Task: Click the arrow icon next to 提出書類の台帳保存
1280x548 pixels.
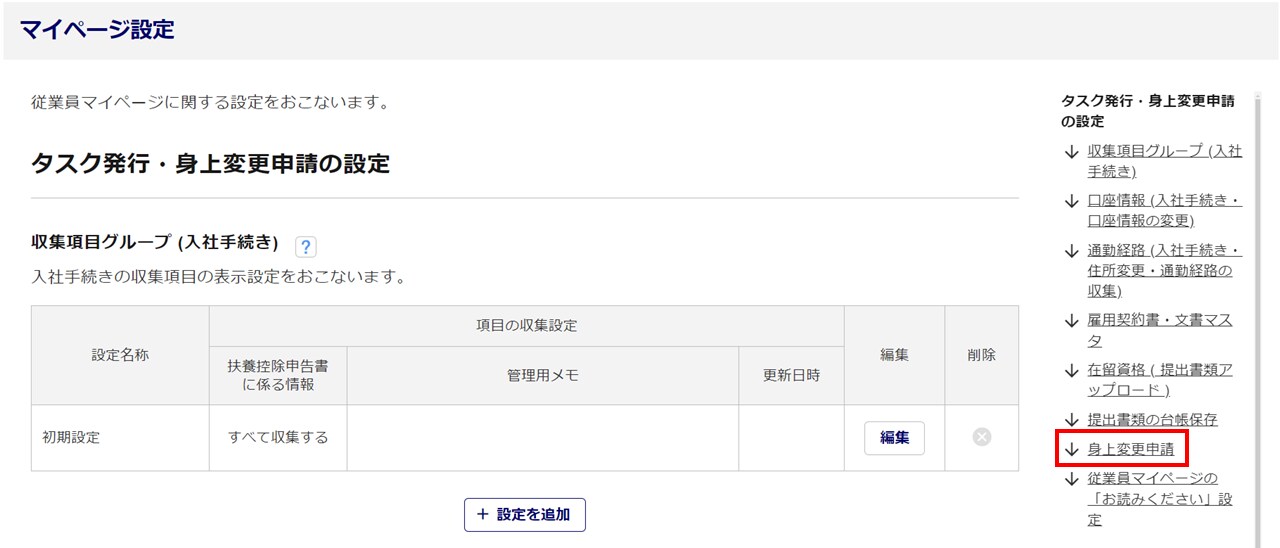Action: (x=1071, y=420)
